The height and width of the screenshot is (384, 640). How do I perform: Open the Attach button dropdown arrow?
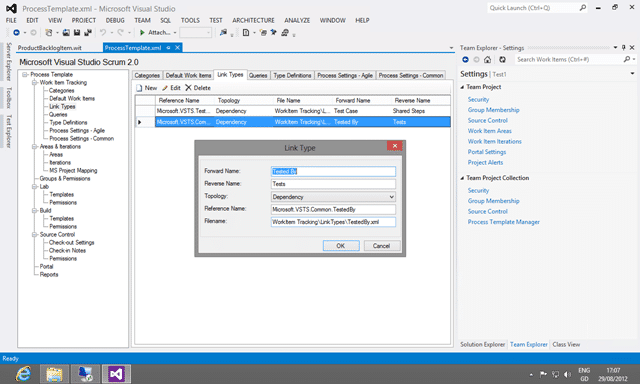175,33
